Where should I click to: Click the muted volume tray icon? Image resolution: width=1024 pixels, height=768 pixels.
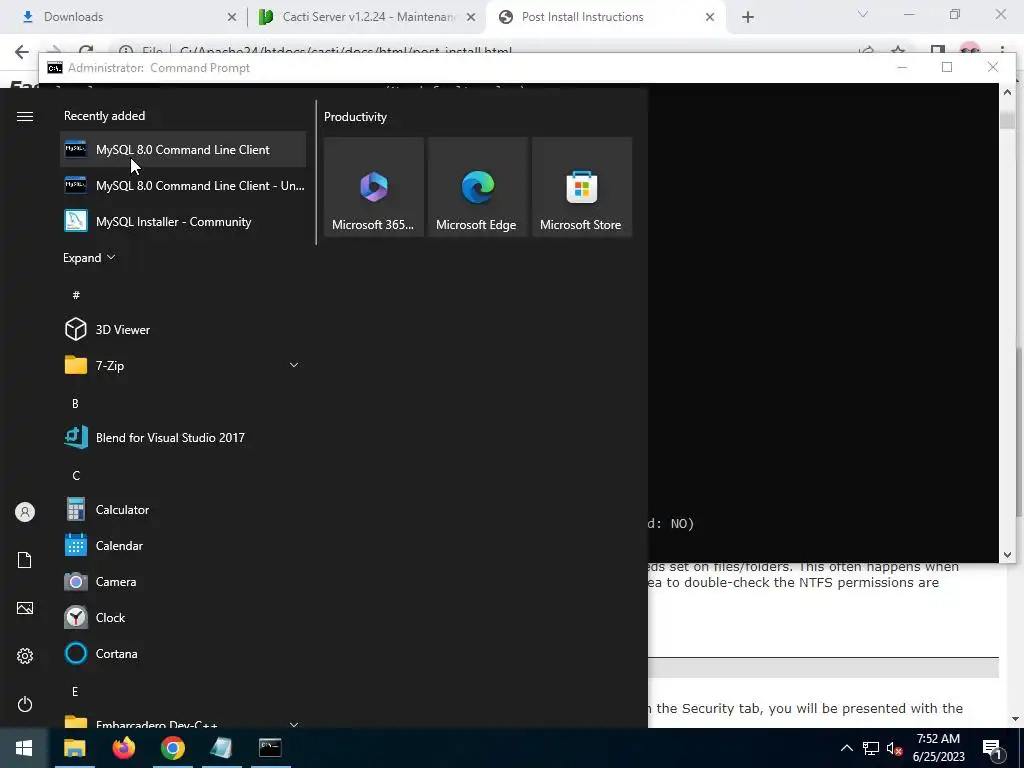click(894, 748)
